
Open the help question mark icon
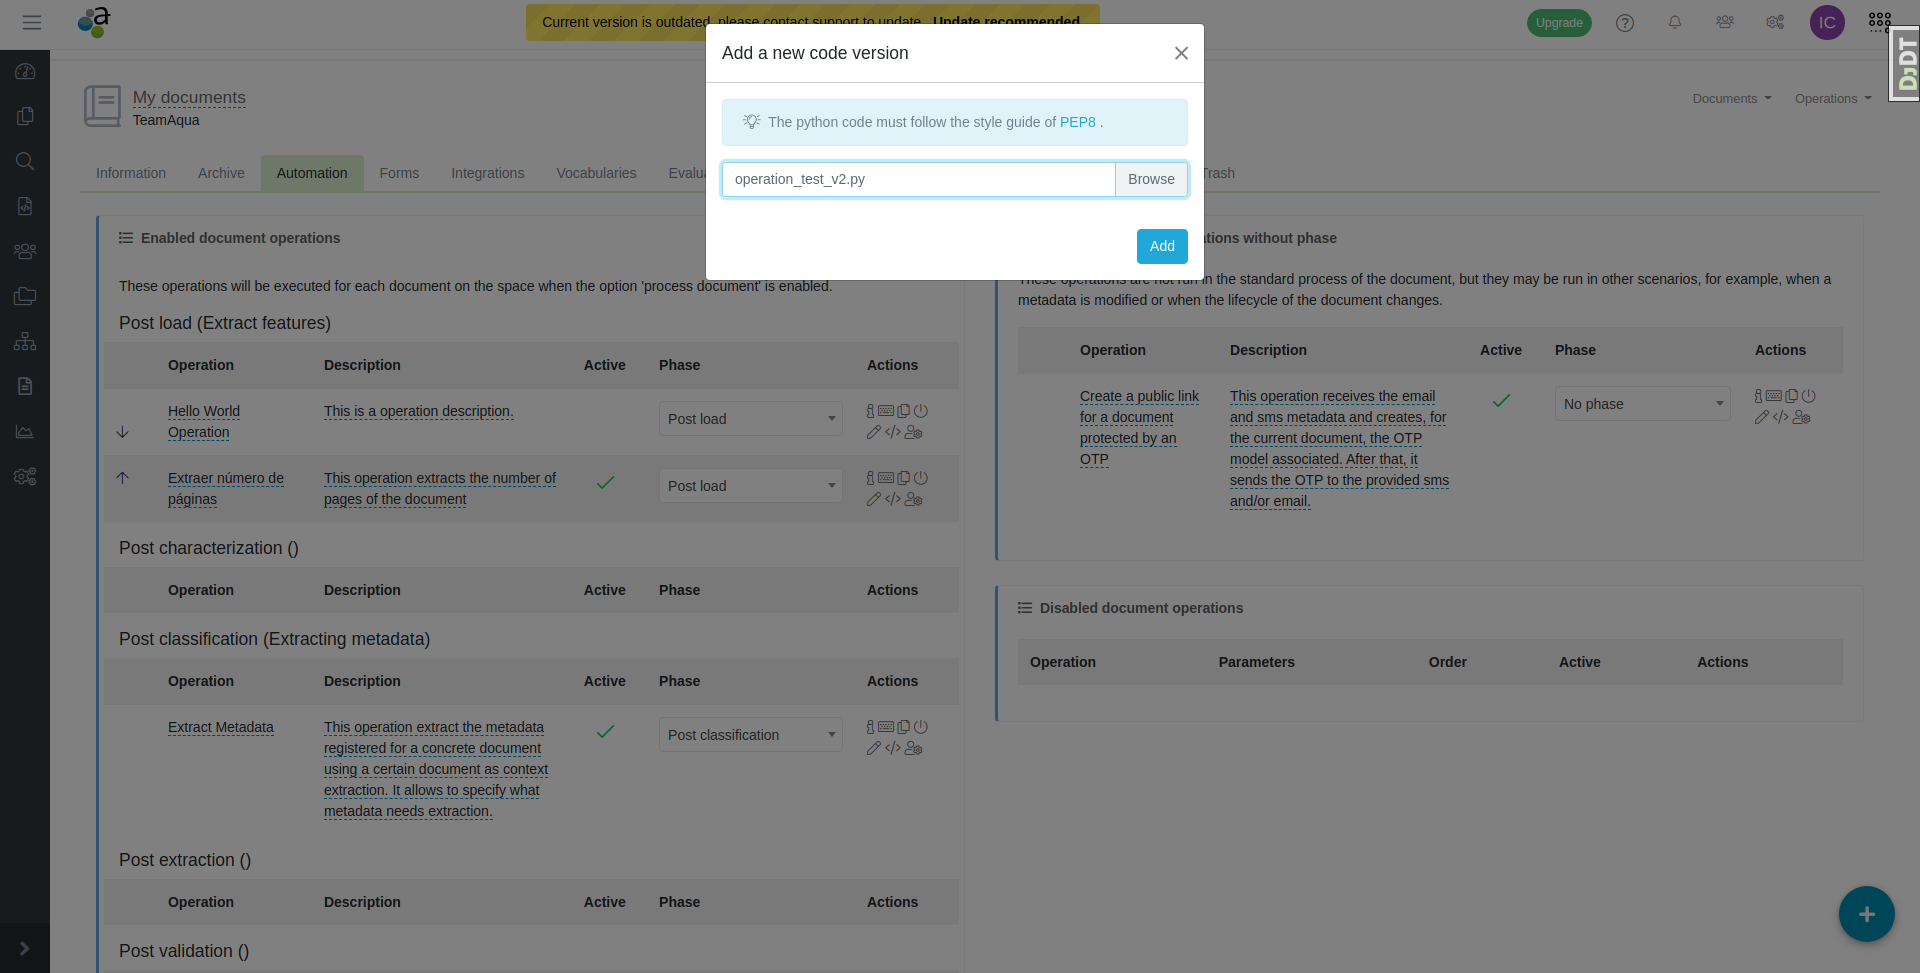(1625, 23)
